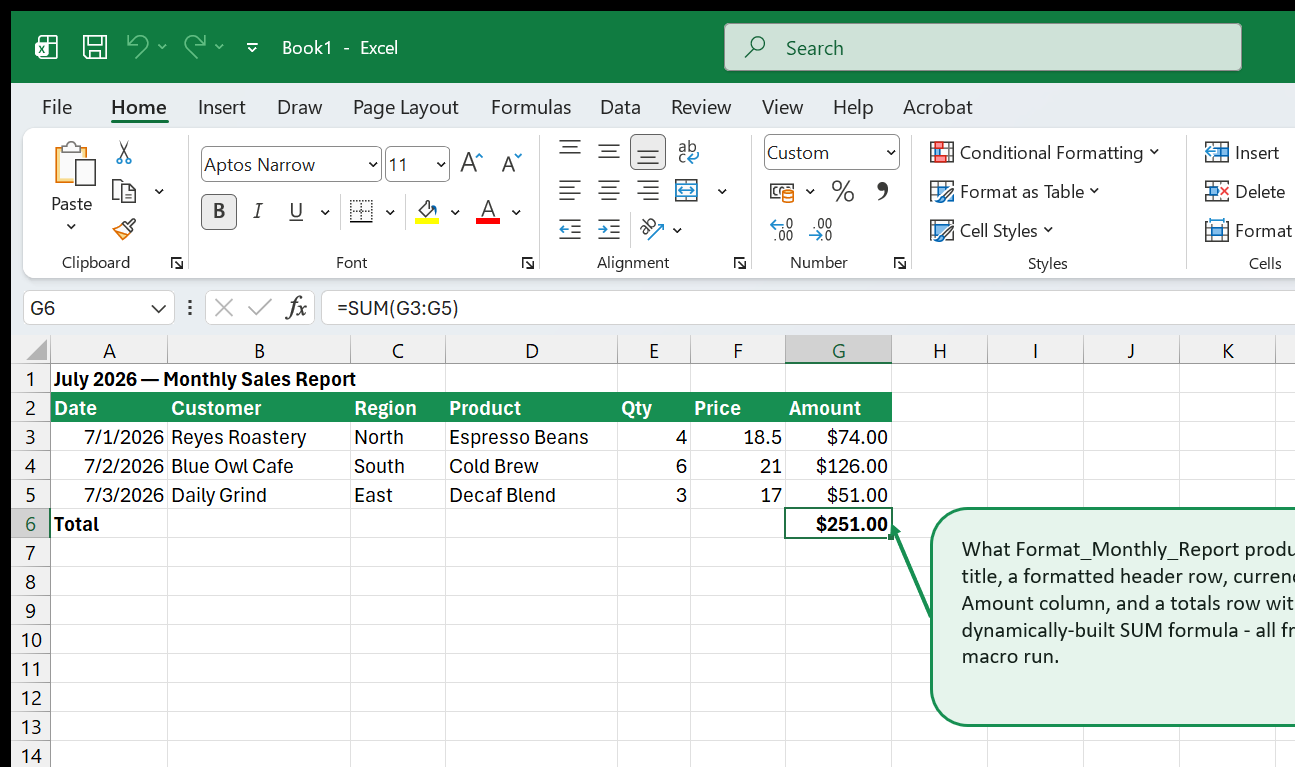Open the font size dropdown

point(441,165)
